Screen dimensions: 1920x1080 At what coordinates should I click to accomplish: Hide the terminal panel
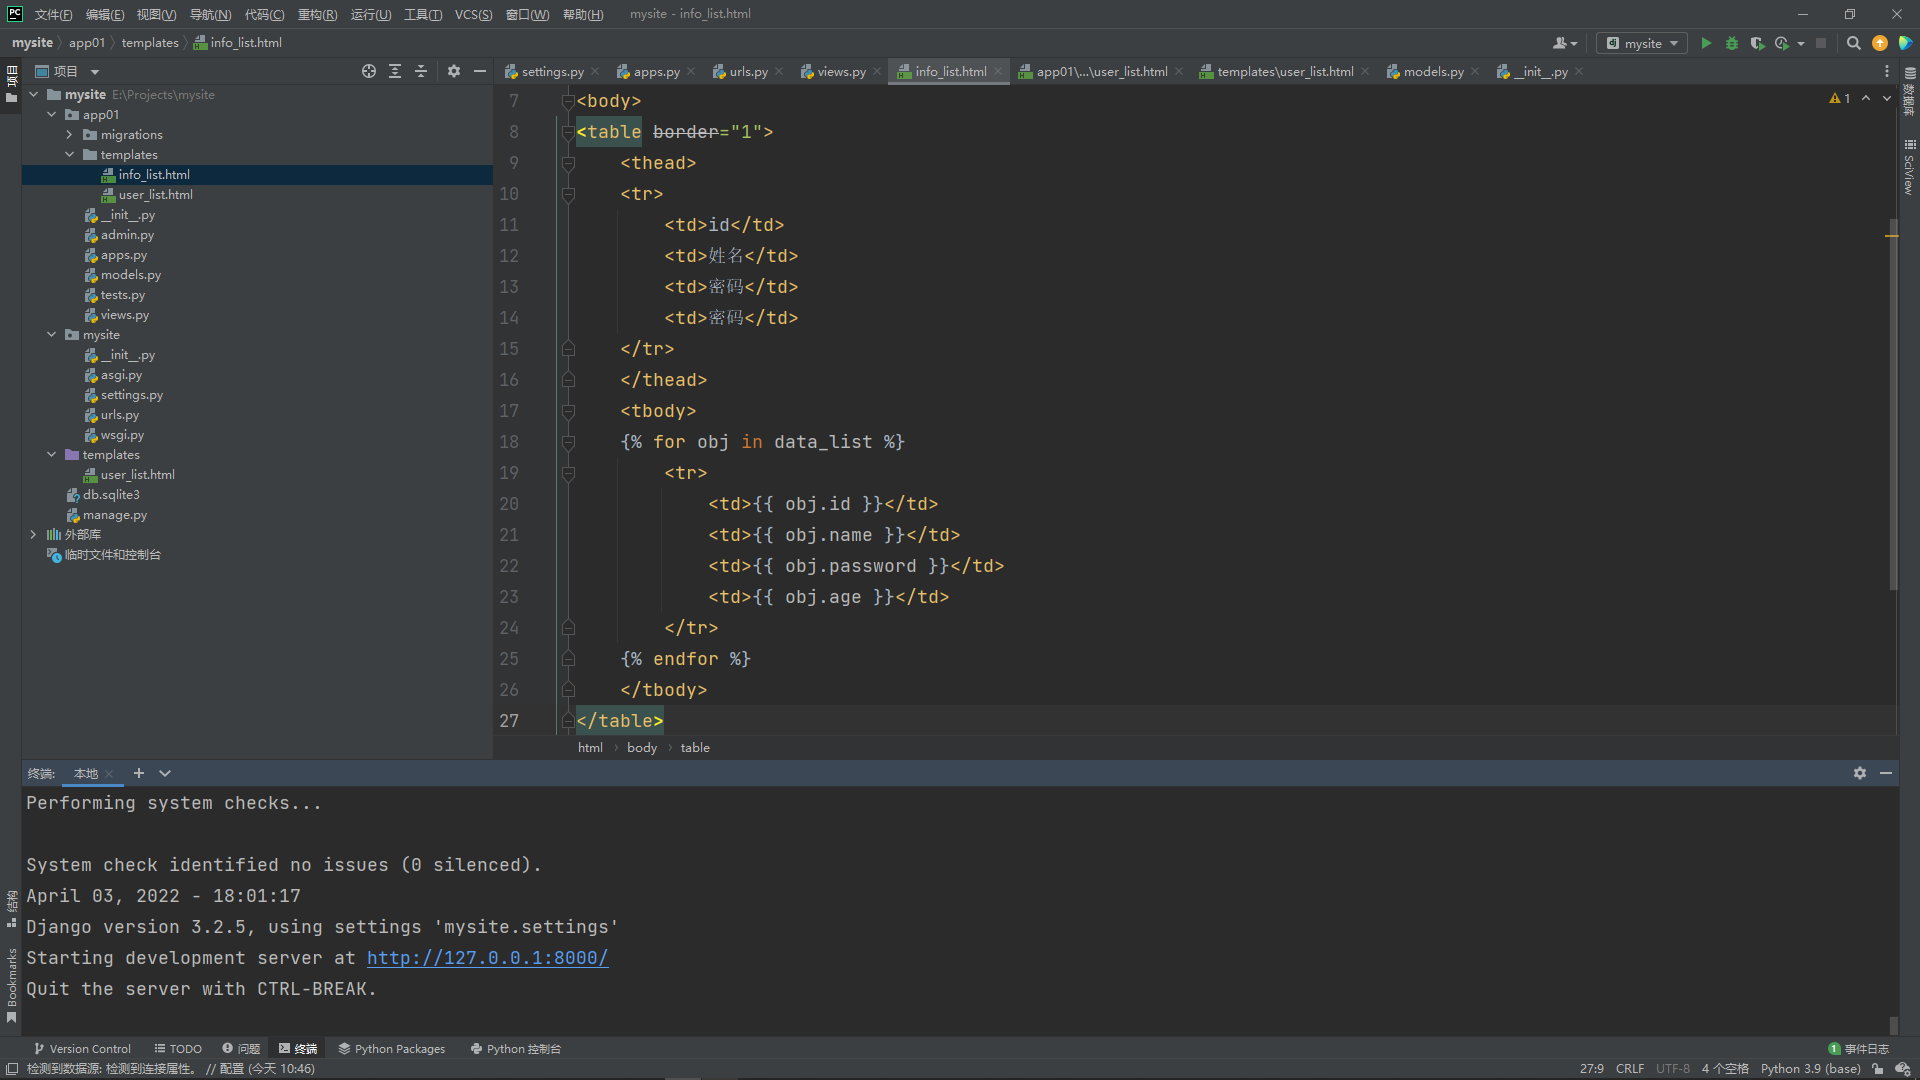click(x=1886, y=773)
